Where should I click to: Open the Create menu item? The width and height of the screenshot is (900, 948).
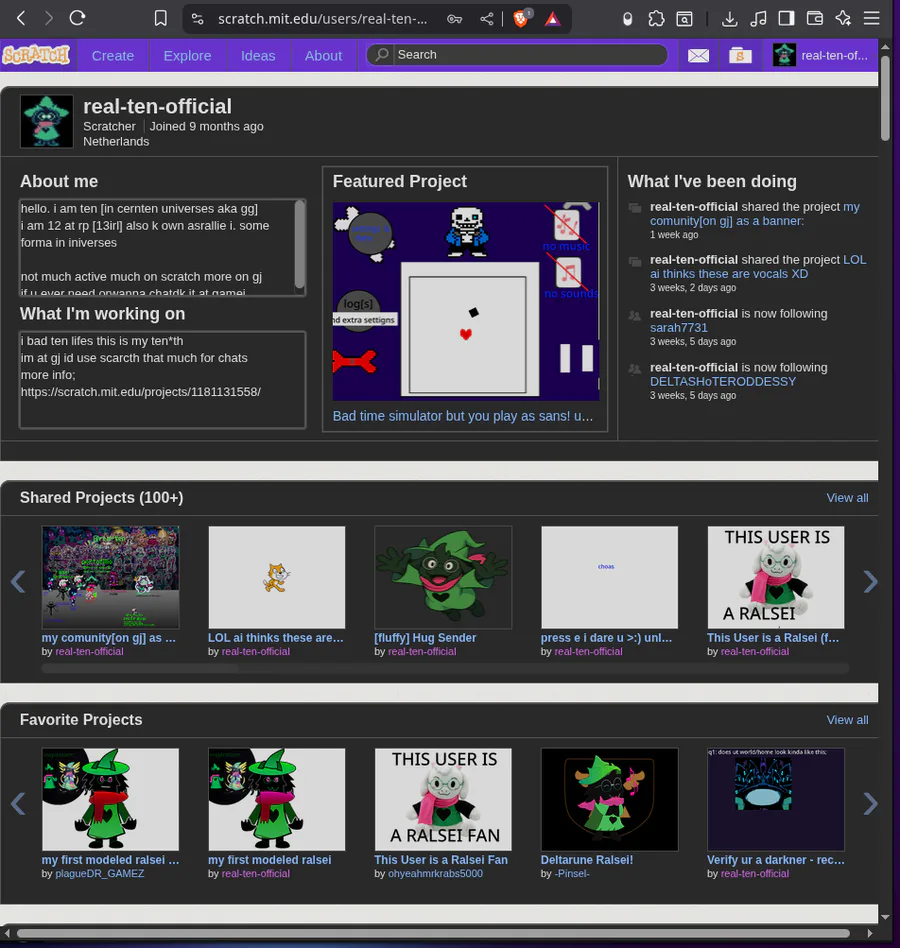[113, 56]
